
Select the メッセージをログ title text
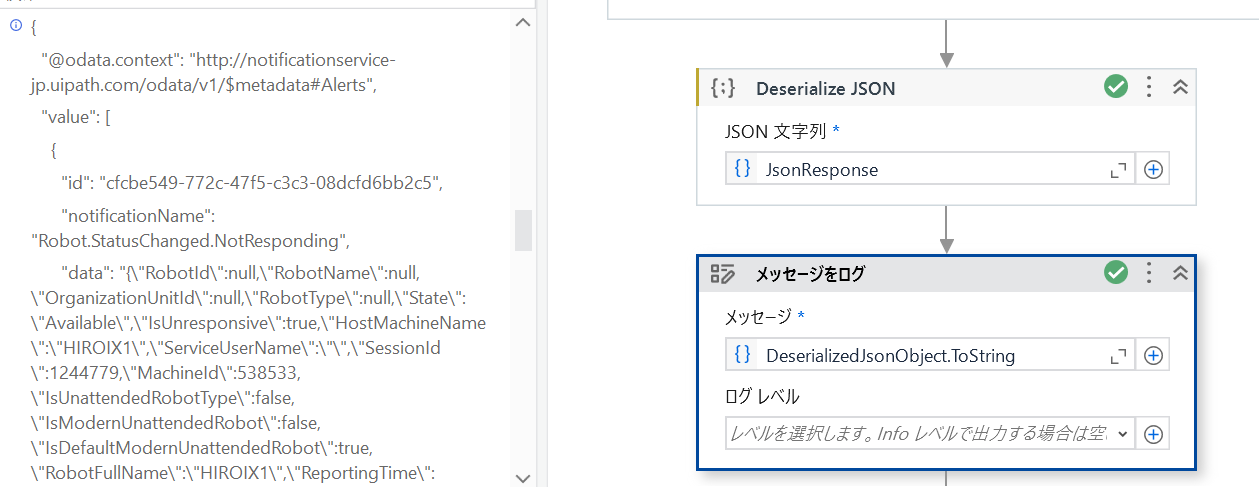tap(810, 273)
